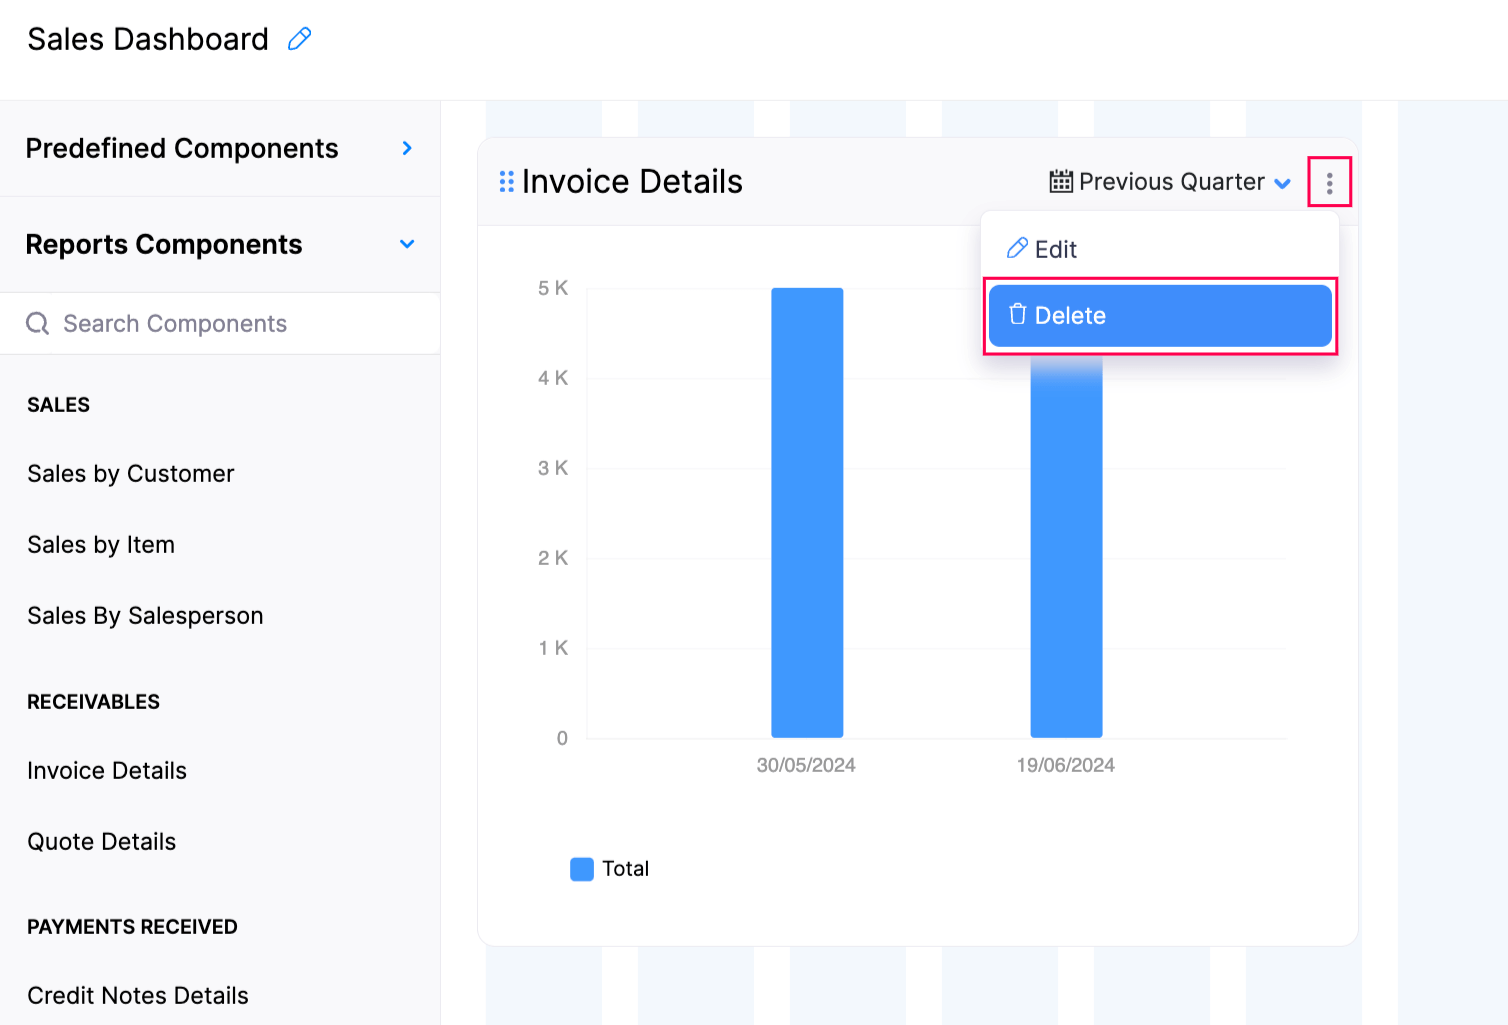Collapse the Reports Components section

406,244
